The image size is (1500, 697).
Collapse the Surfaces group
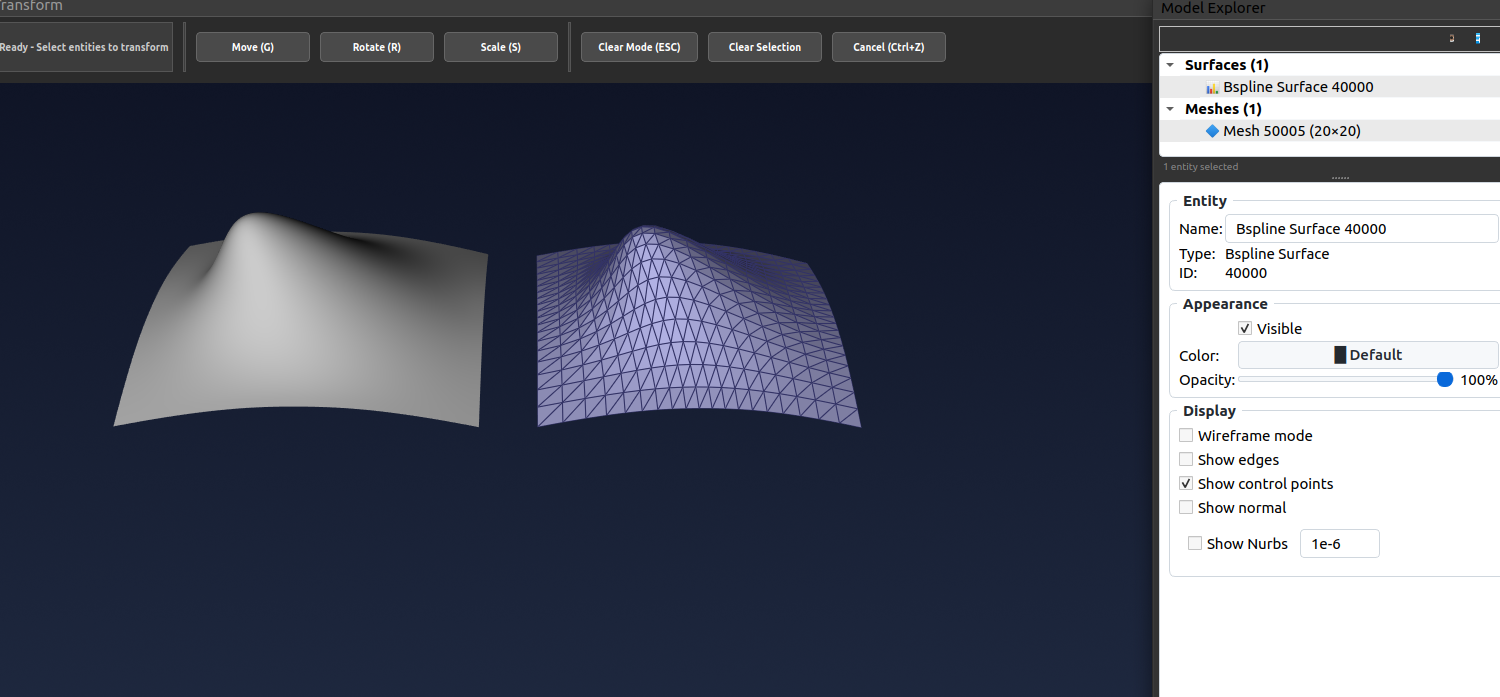1170,64
